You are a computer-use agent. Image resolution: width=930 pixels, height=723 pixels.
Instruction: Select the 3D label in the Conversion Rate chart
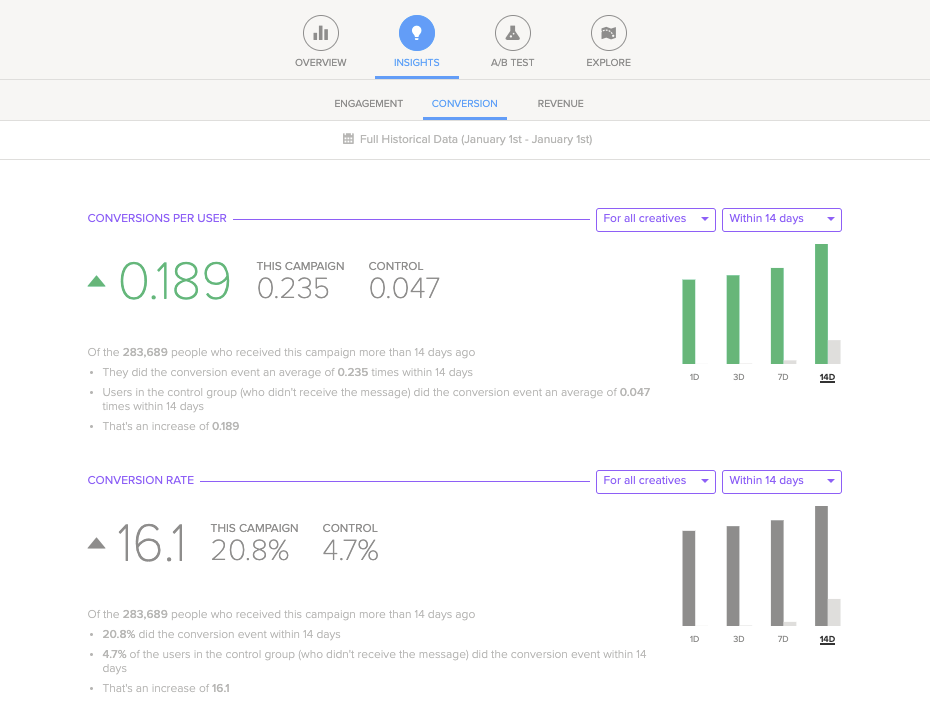click(738, 639)
